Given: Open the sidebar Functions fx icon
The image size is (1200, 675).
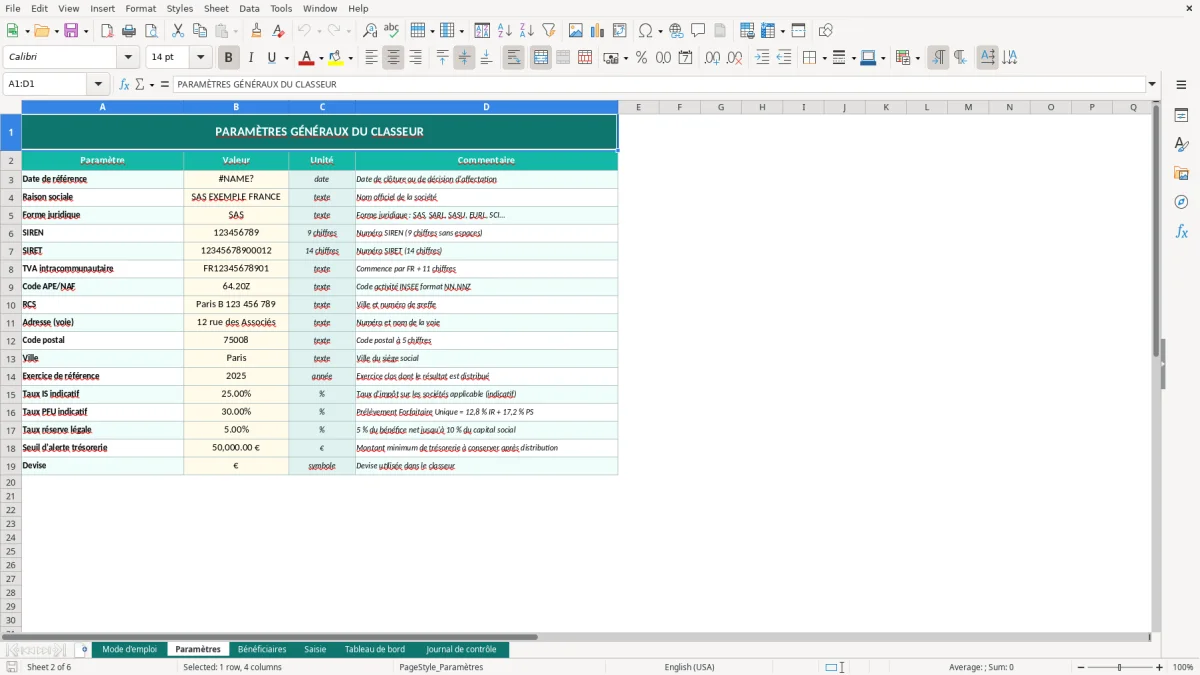Looking at the screenshot, I should [1181, 232].
